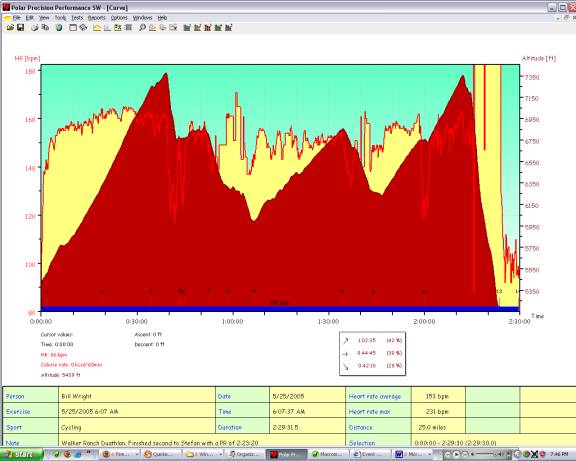Screen dimensions: 576x461
Task: Open the Options menu
Action: [119, 18]
